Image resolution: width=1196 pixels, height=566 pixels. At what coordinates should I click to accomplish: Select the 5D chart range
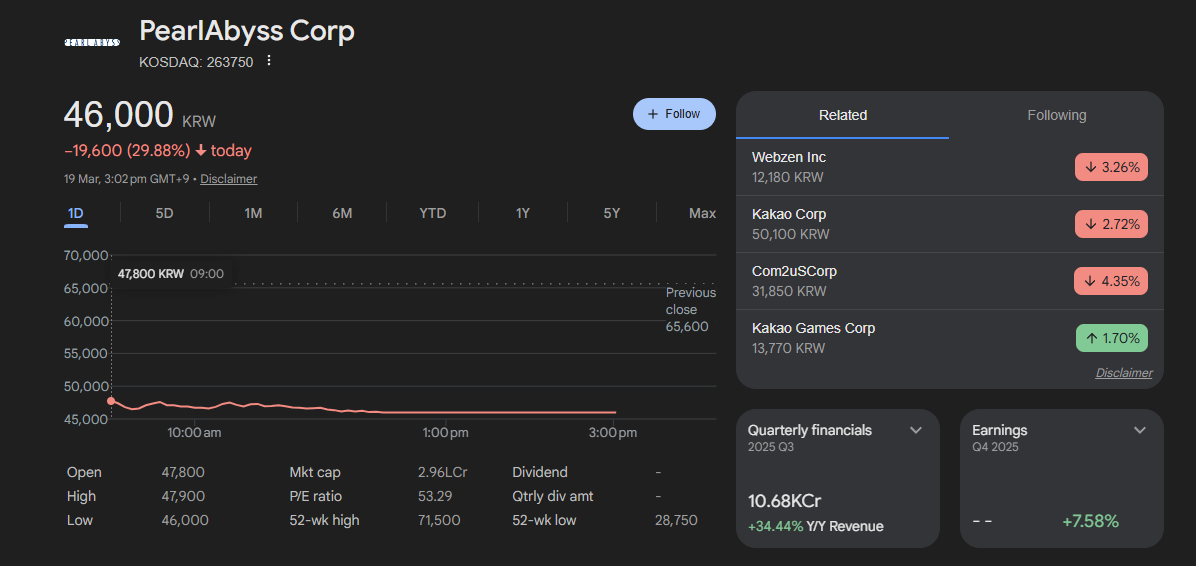164,213
